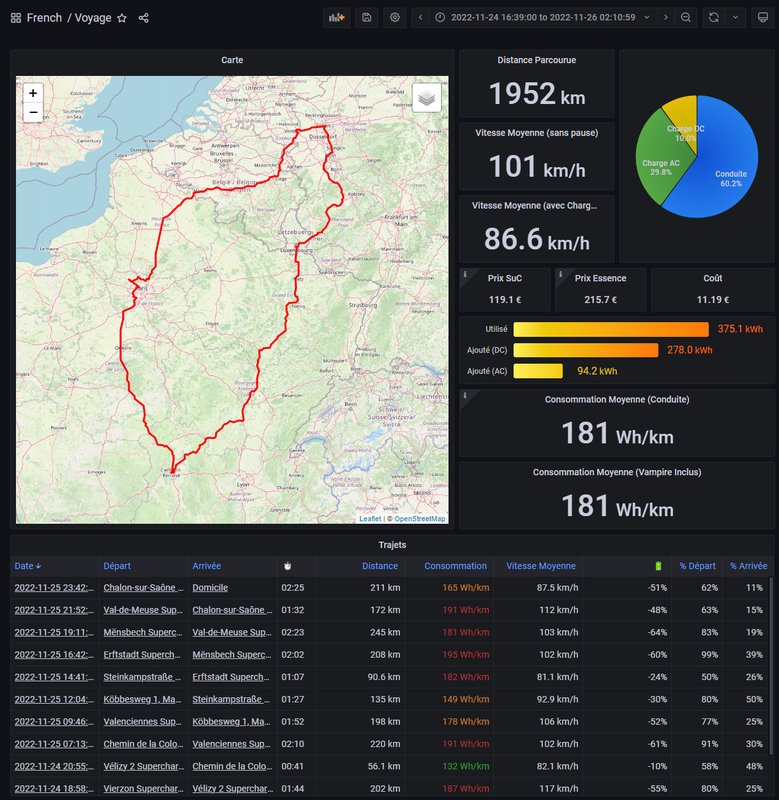Open the Carte panel title menu
779x800 pixels.
pyautogui.click(x=232, y=60)
